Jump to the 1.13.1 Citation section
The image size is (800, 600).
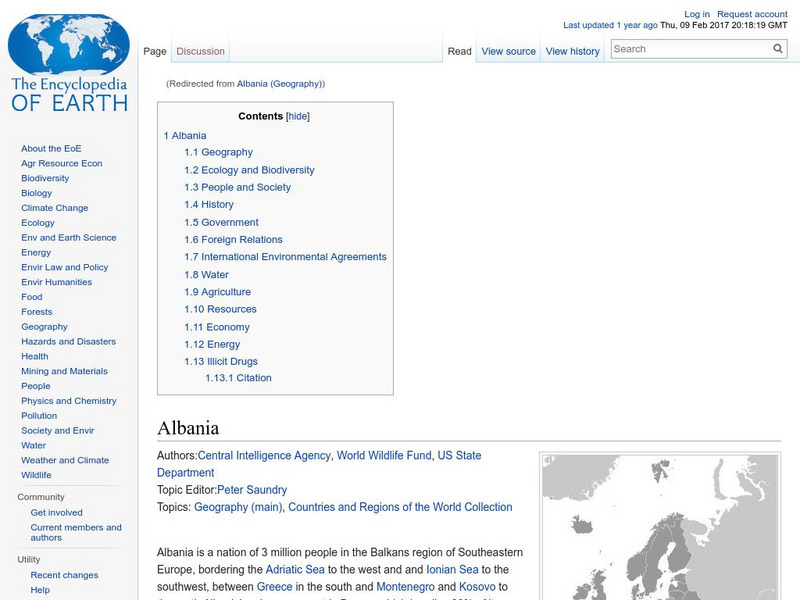pyautogui.click(x=239, y=378)
